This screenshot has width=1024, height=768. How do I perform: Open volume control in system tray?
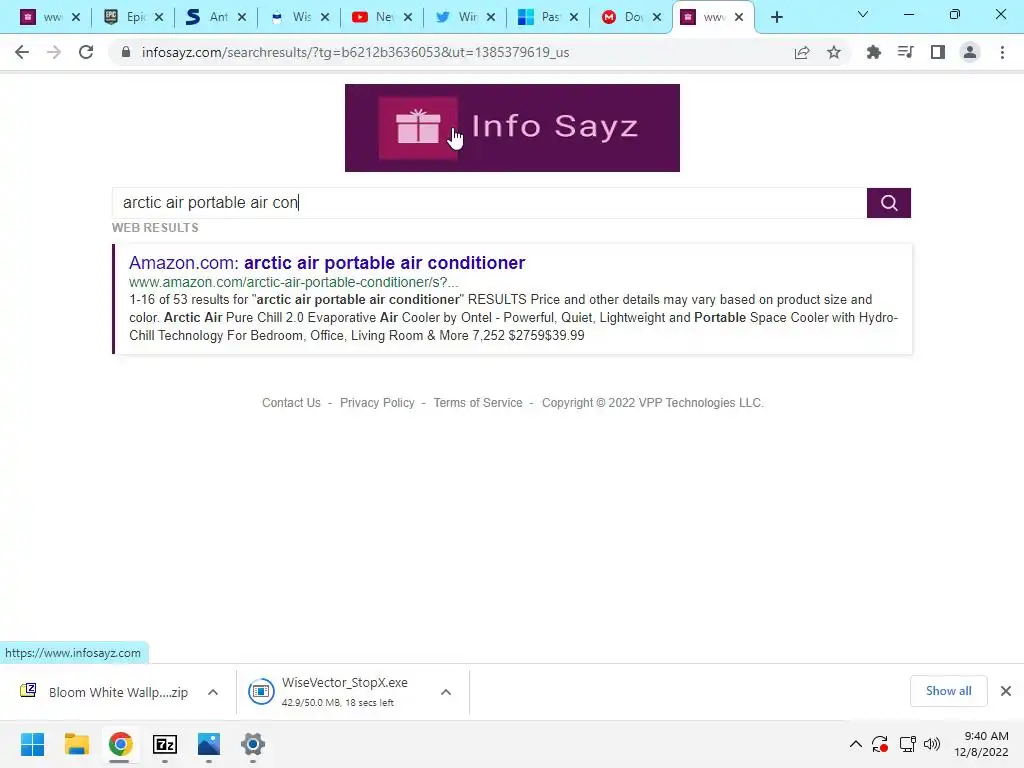(x=932, y=744)
